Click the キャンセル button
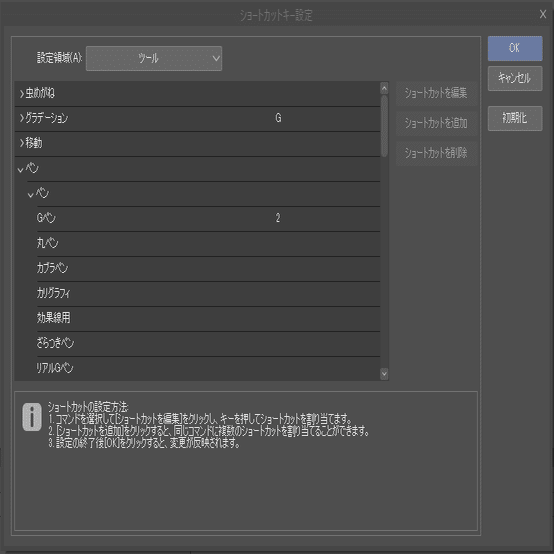The height and width of the screenshot is (554, 554). [x=515, y=78]
